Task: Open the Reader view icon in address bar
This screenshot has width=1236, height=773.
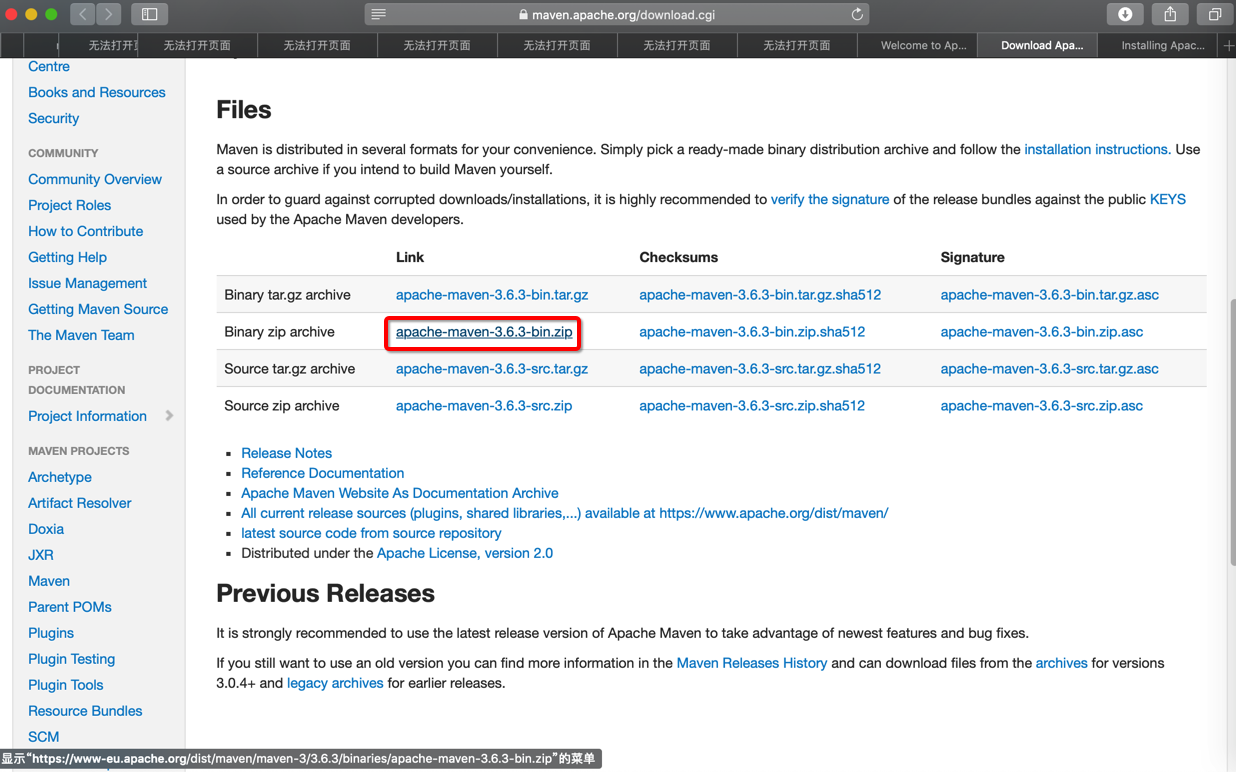Action: coord(378,15)
